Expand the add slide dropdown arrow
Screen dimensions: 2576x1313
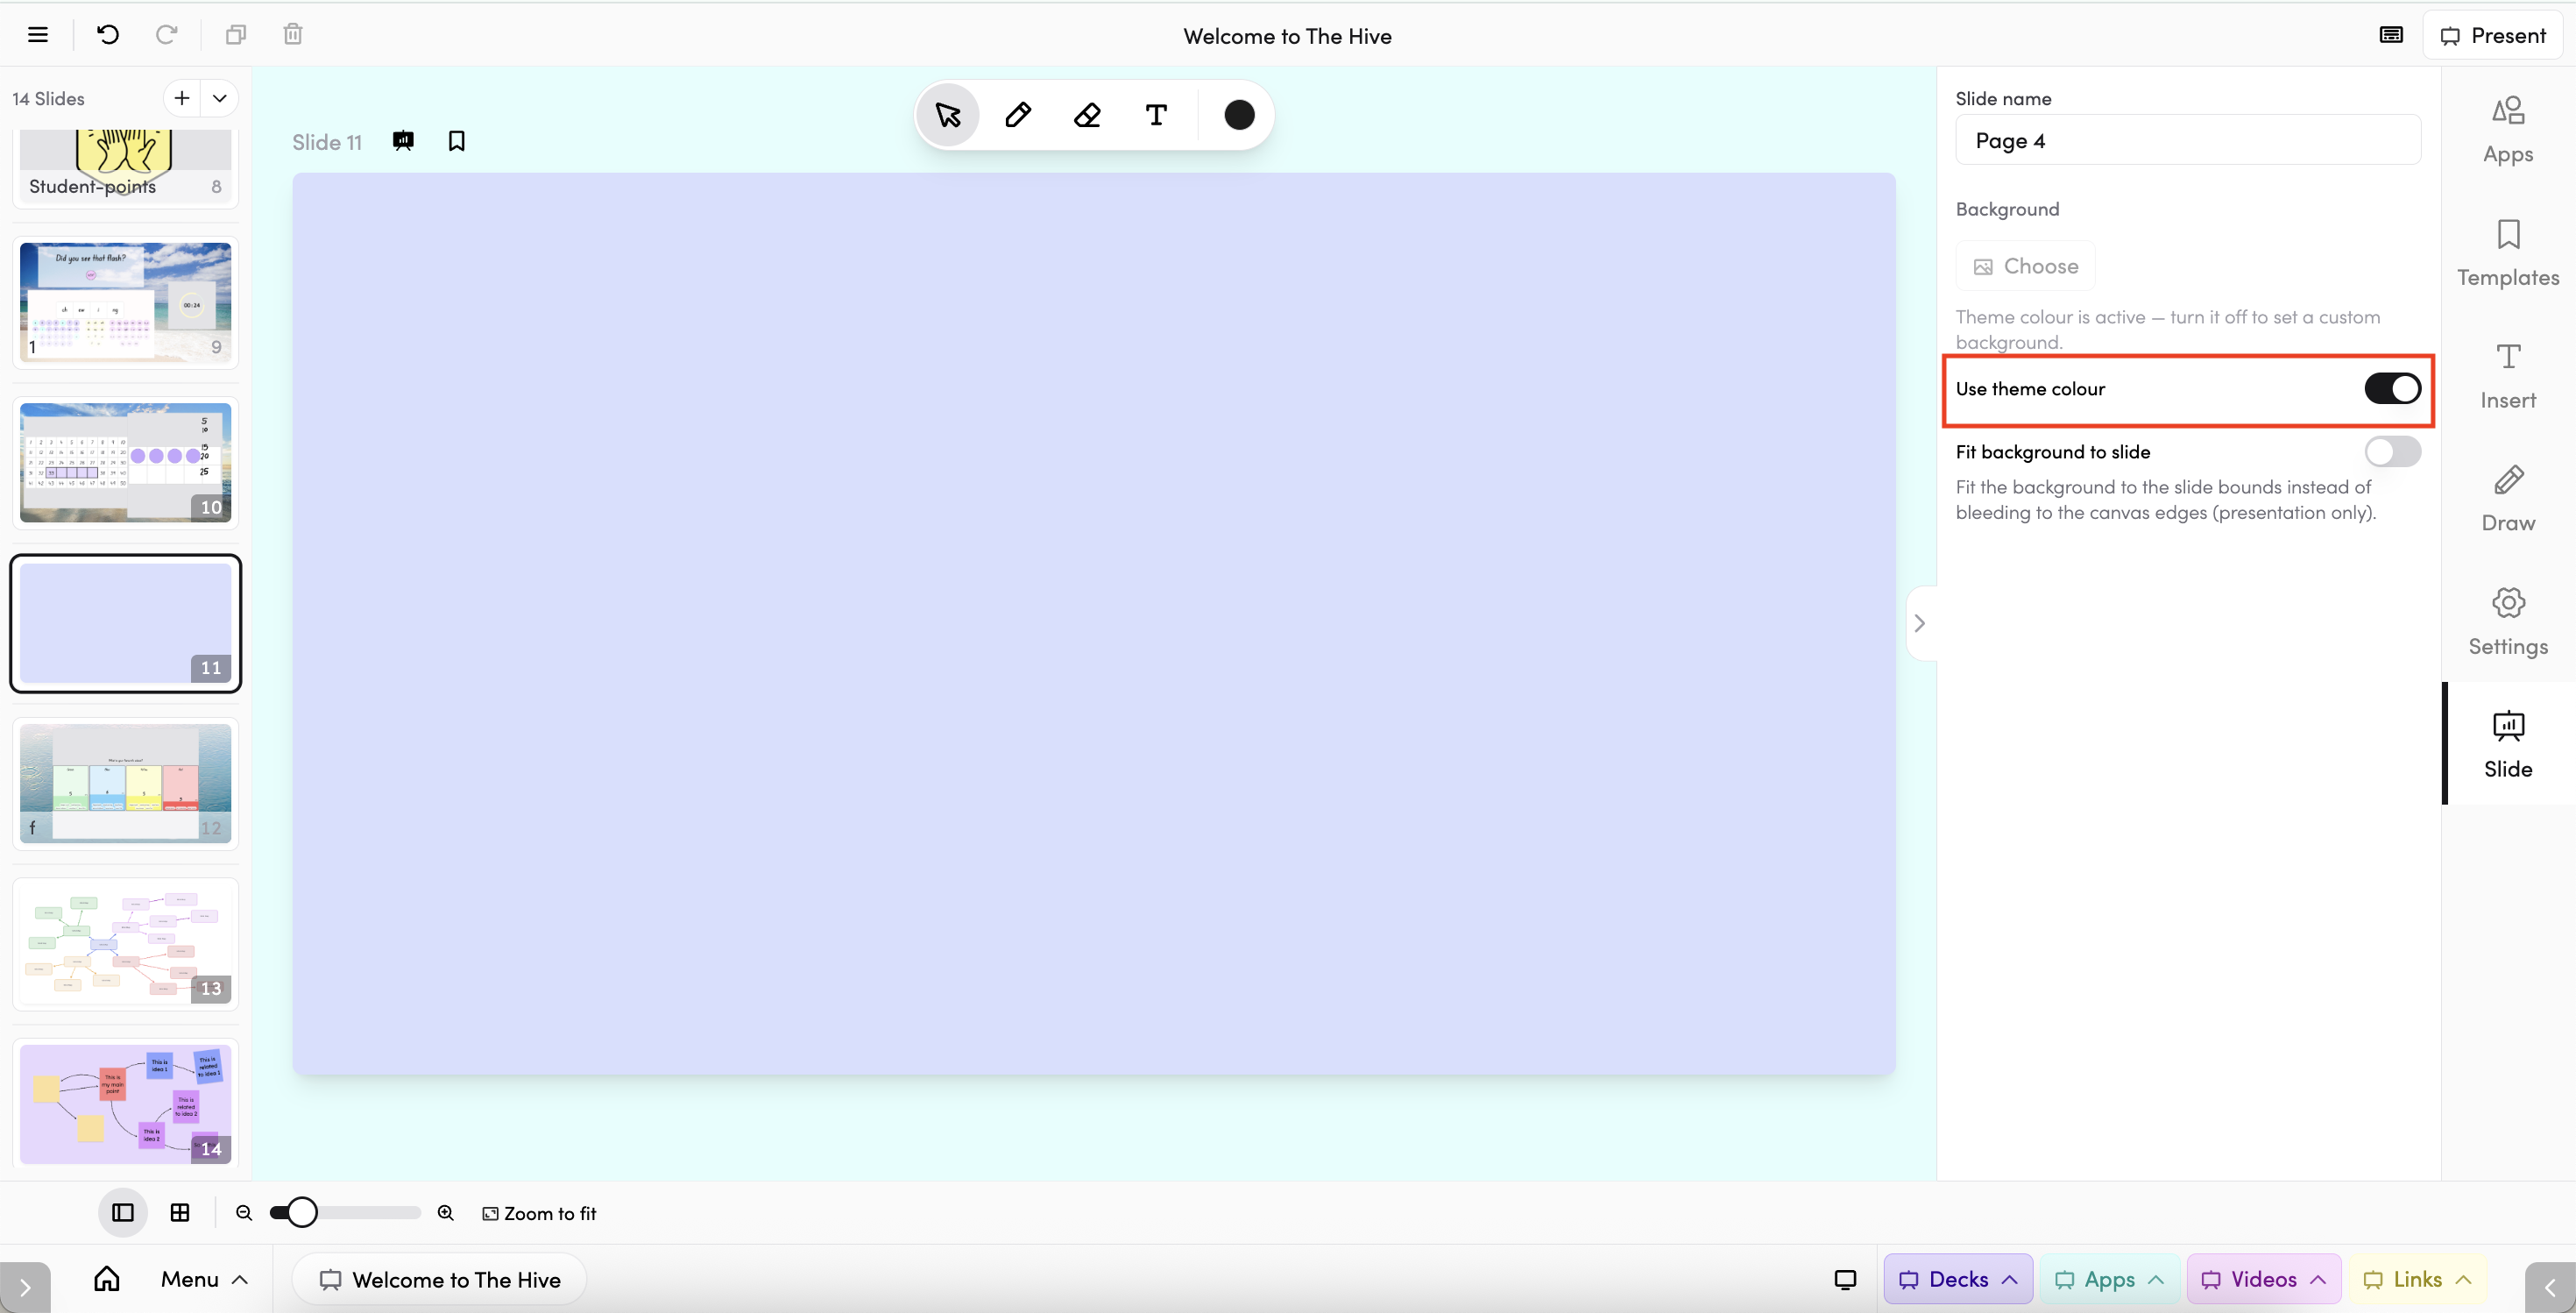coord(220,98)
